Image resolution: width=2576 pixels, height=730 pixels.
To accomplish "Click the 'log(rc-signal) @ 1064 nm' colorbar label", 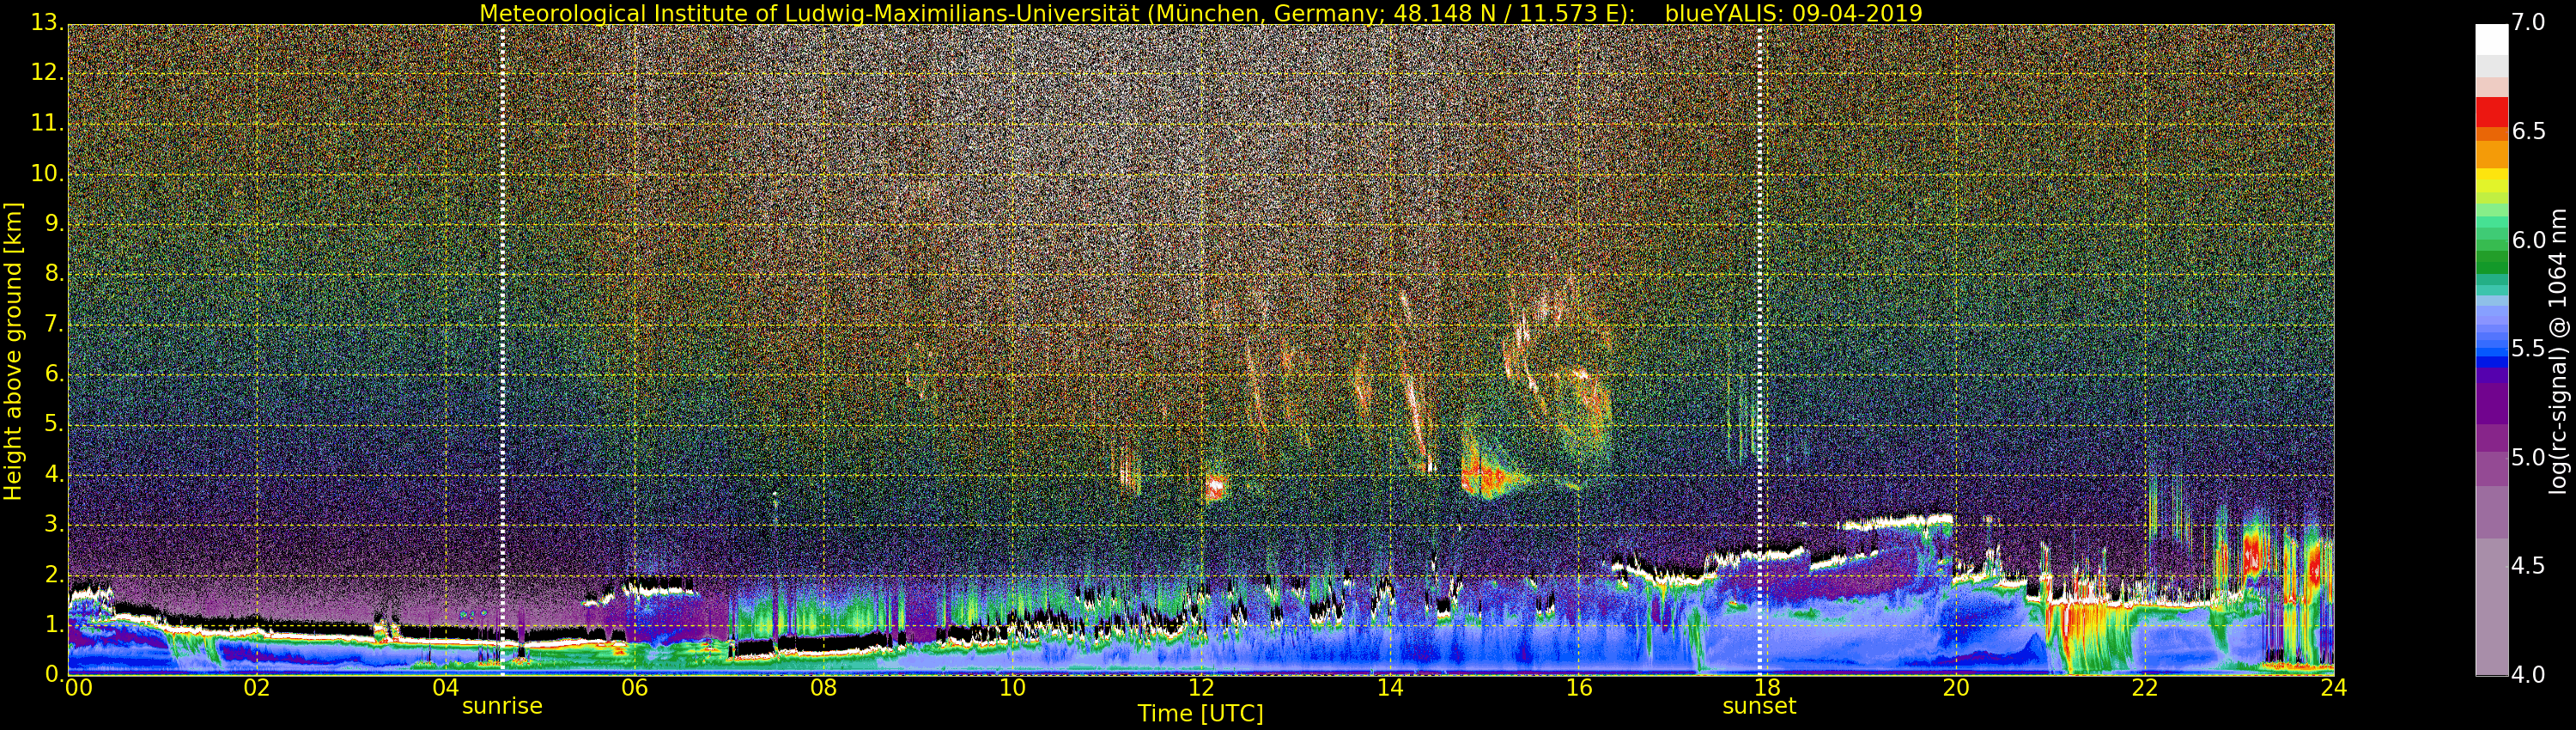I will (x=2558, y=350).
